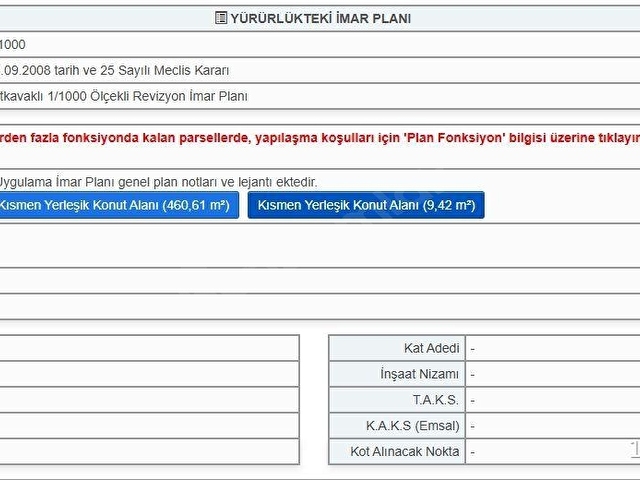This screenshot has width=640, height=480.
Task: Click the K.A.K.S (Emsal) value cell
Action: pyautogui.click(x=553, y=426)
